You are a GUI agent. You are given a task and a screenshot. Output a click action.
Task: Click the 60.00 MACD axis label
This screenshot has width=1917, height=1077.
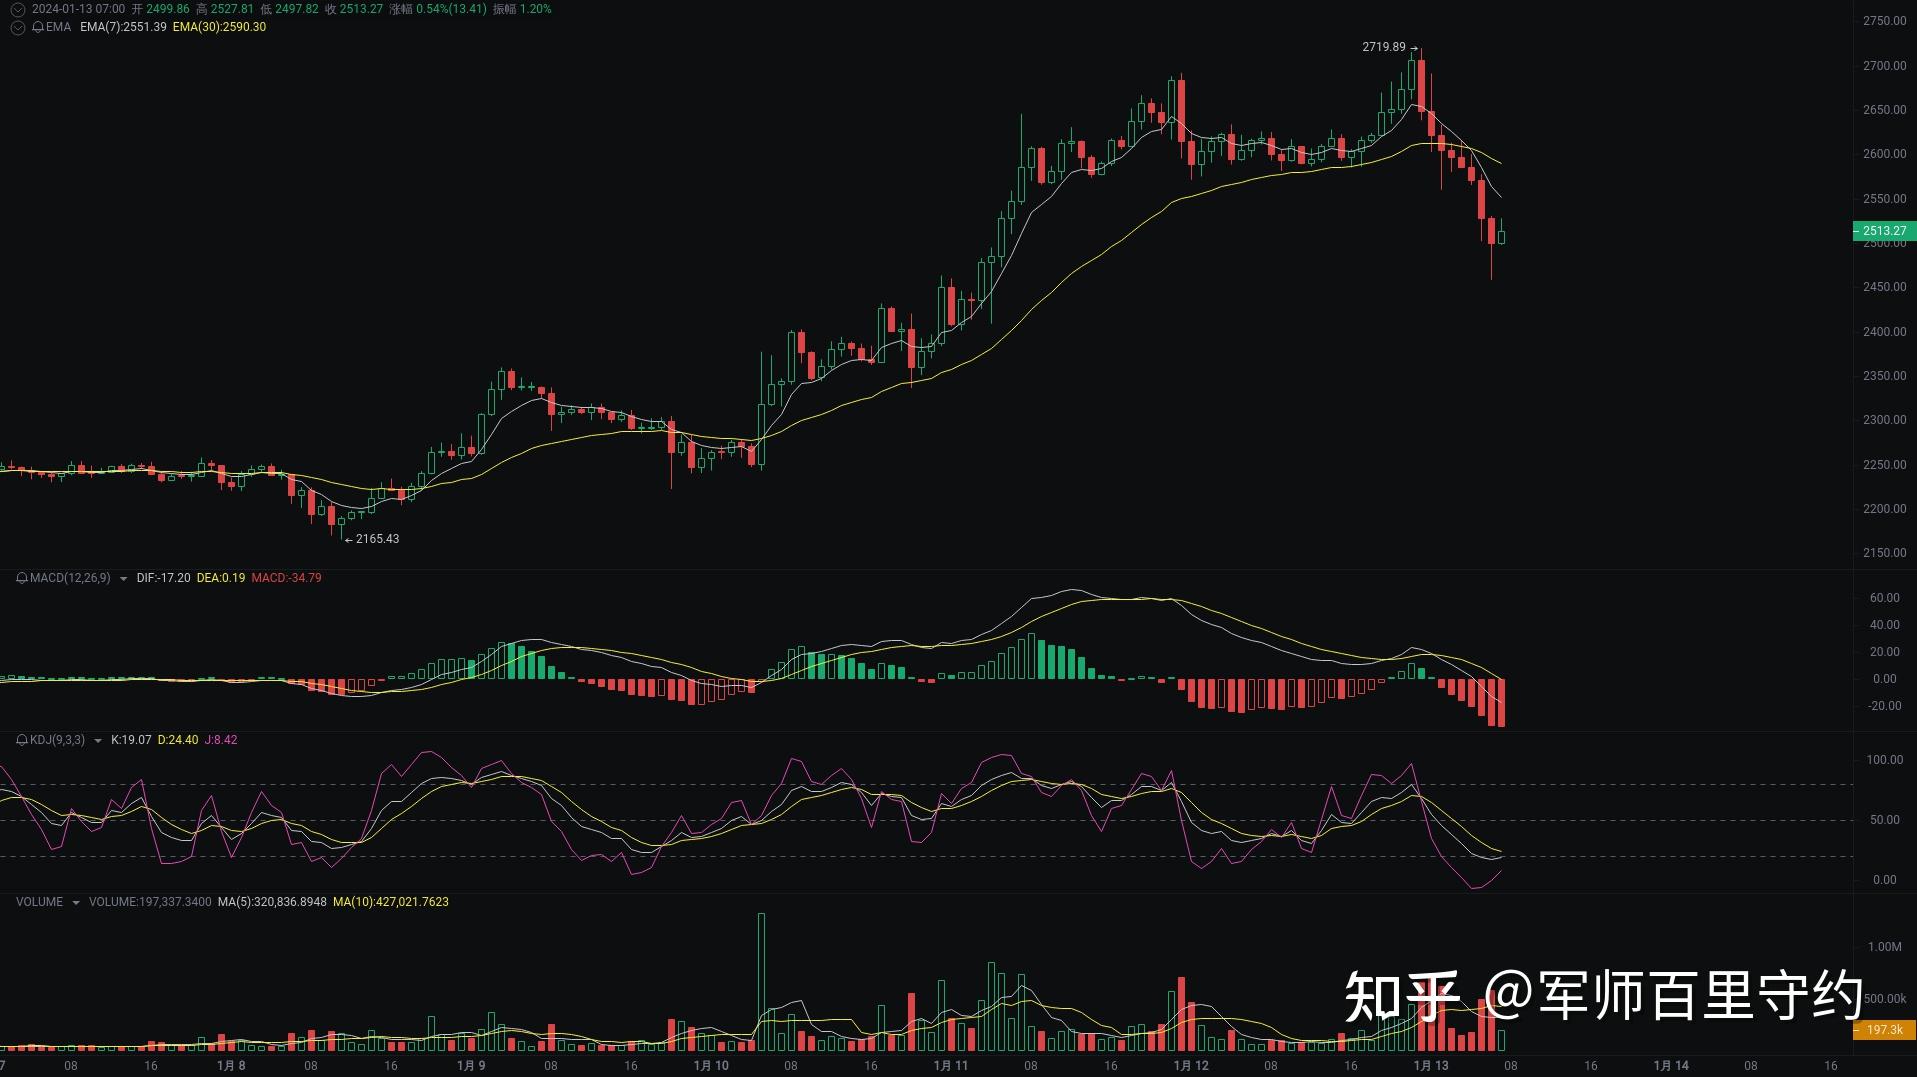pyautogui.click(x=1885, y=598)
